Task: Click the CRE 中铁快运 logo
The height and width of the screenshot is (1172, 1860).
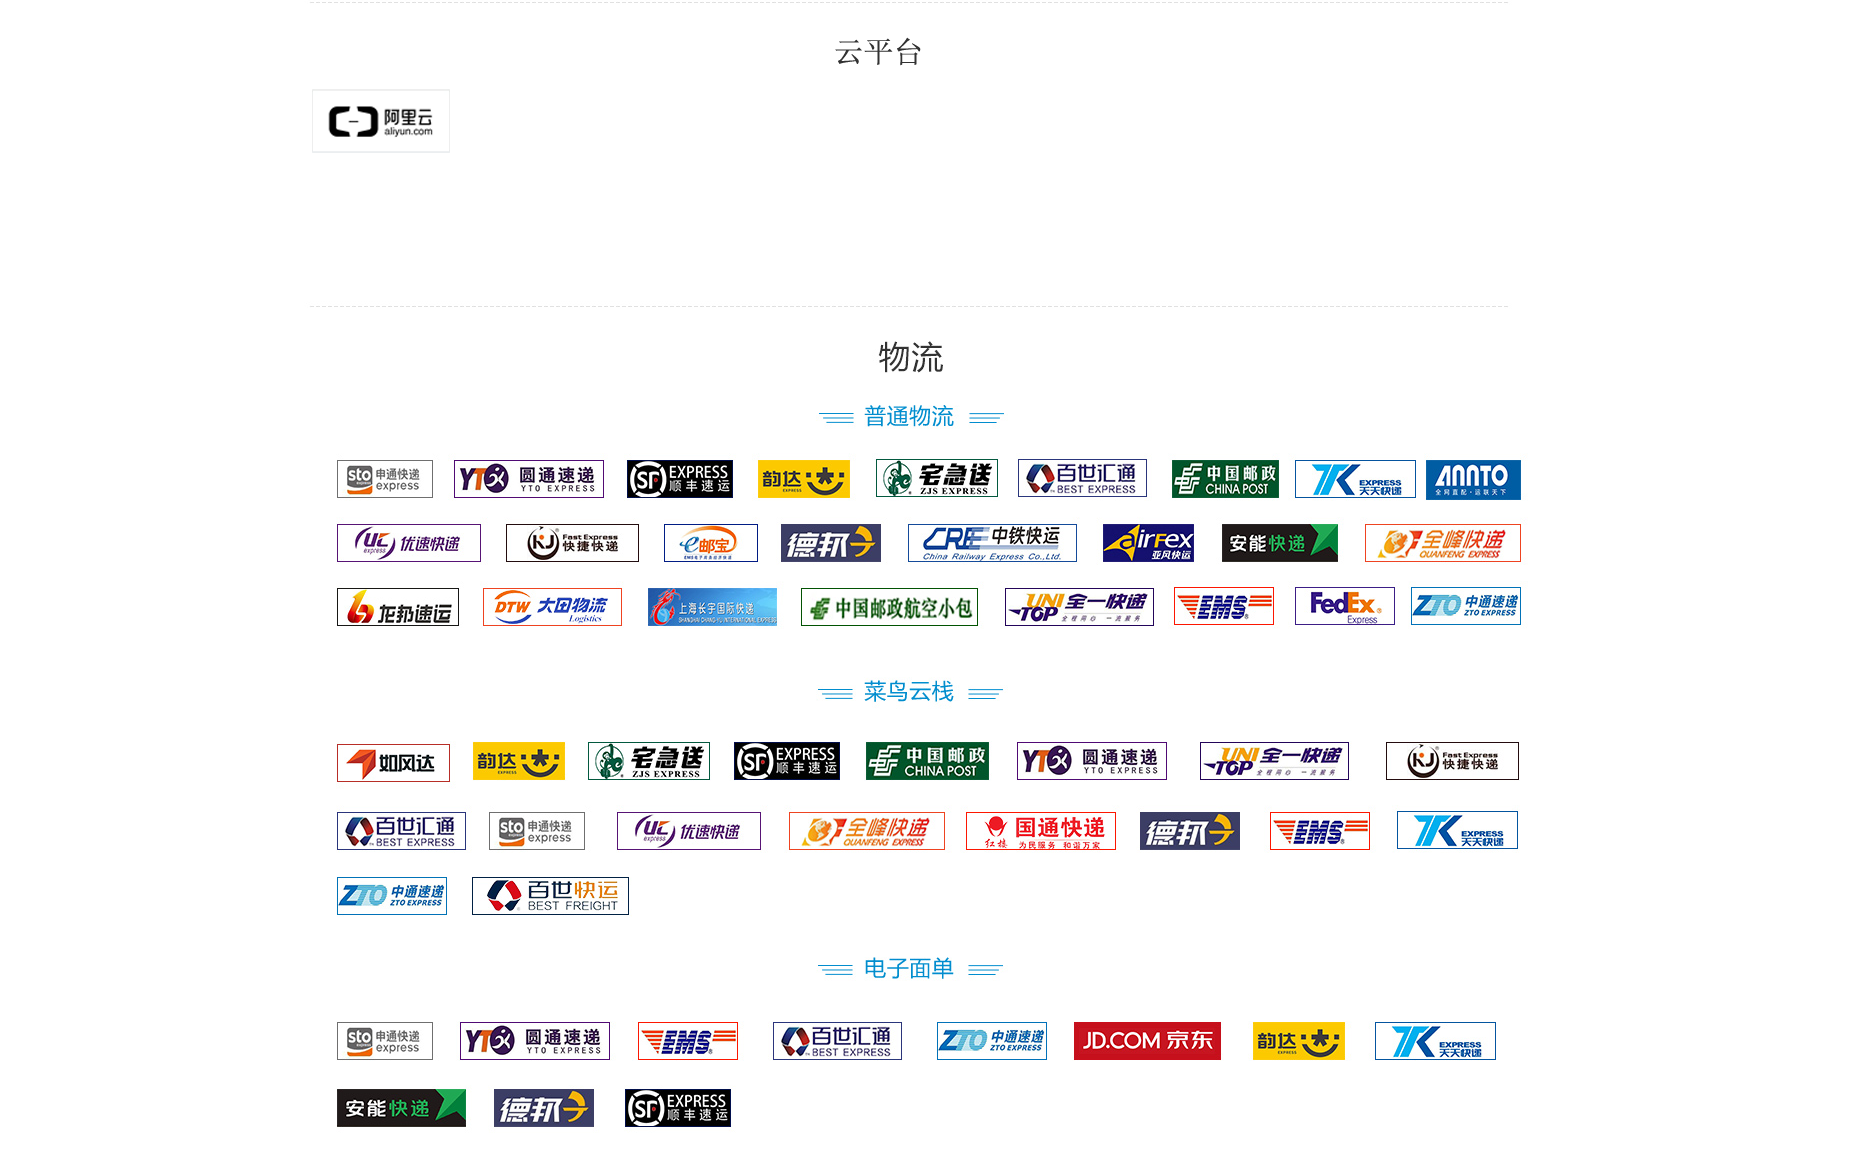Action: (991, 543)
